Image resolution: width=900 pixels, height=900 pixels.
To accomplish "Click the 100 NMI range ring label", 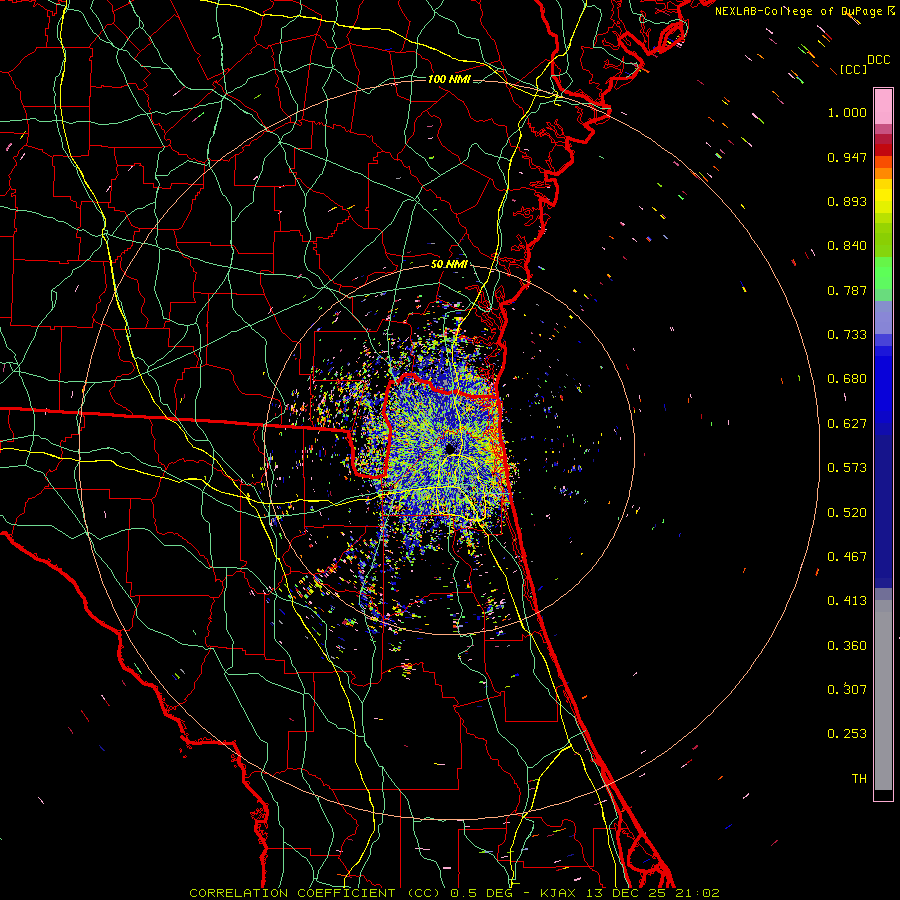I will pyautogui.click(x=449, y=79).
